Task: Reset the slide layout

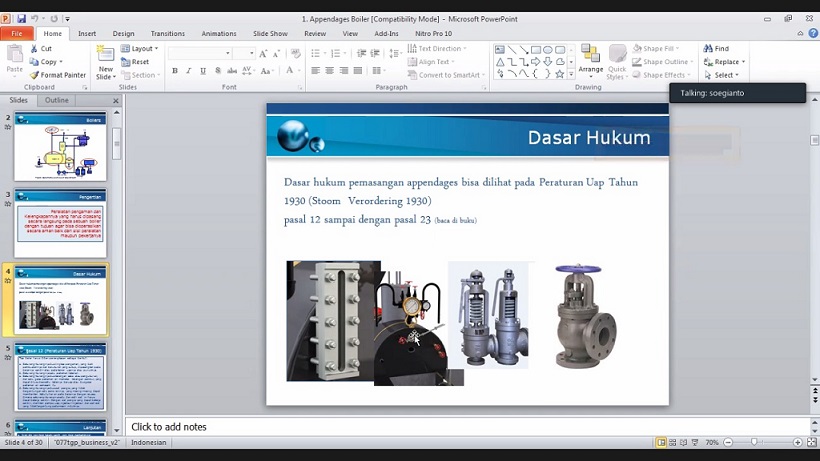Action: click(135, 62)
